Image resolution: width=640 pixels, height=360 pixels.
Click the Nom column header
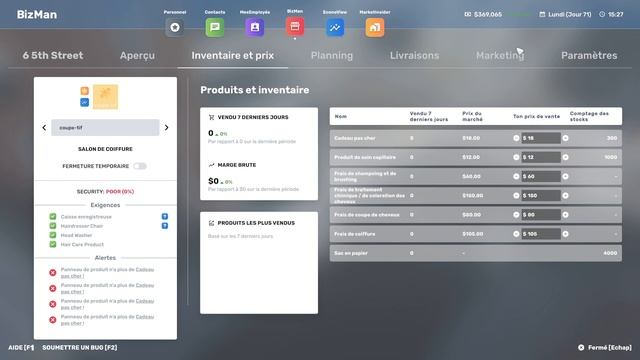[341, 116]
